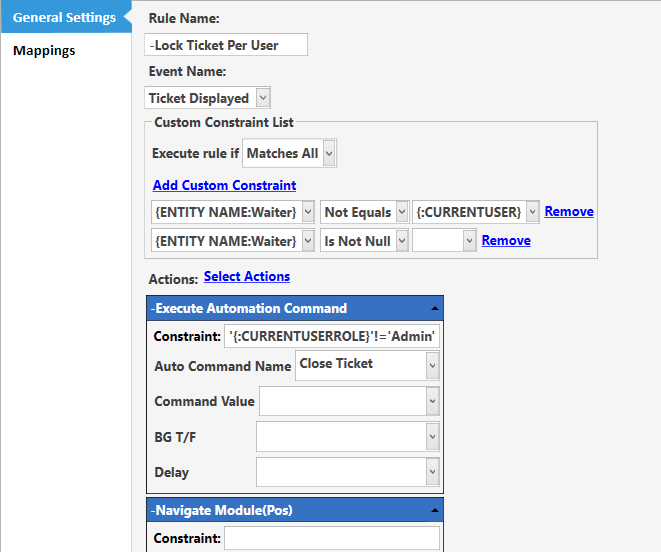
Task: Switch to the Mappings tab
Action: coord(44,51)
